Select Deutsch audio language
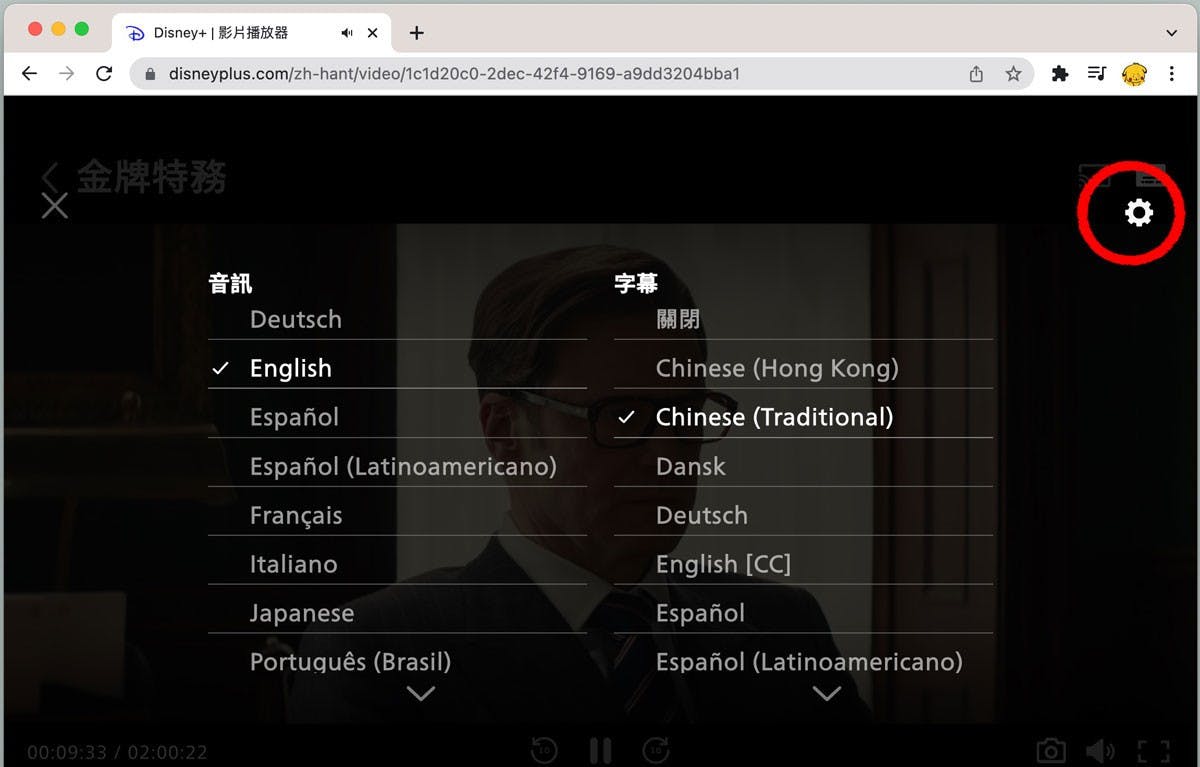 pyautogui.click(x=397, y=320)
